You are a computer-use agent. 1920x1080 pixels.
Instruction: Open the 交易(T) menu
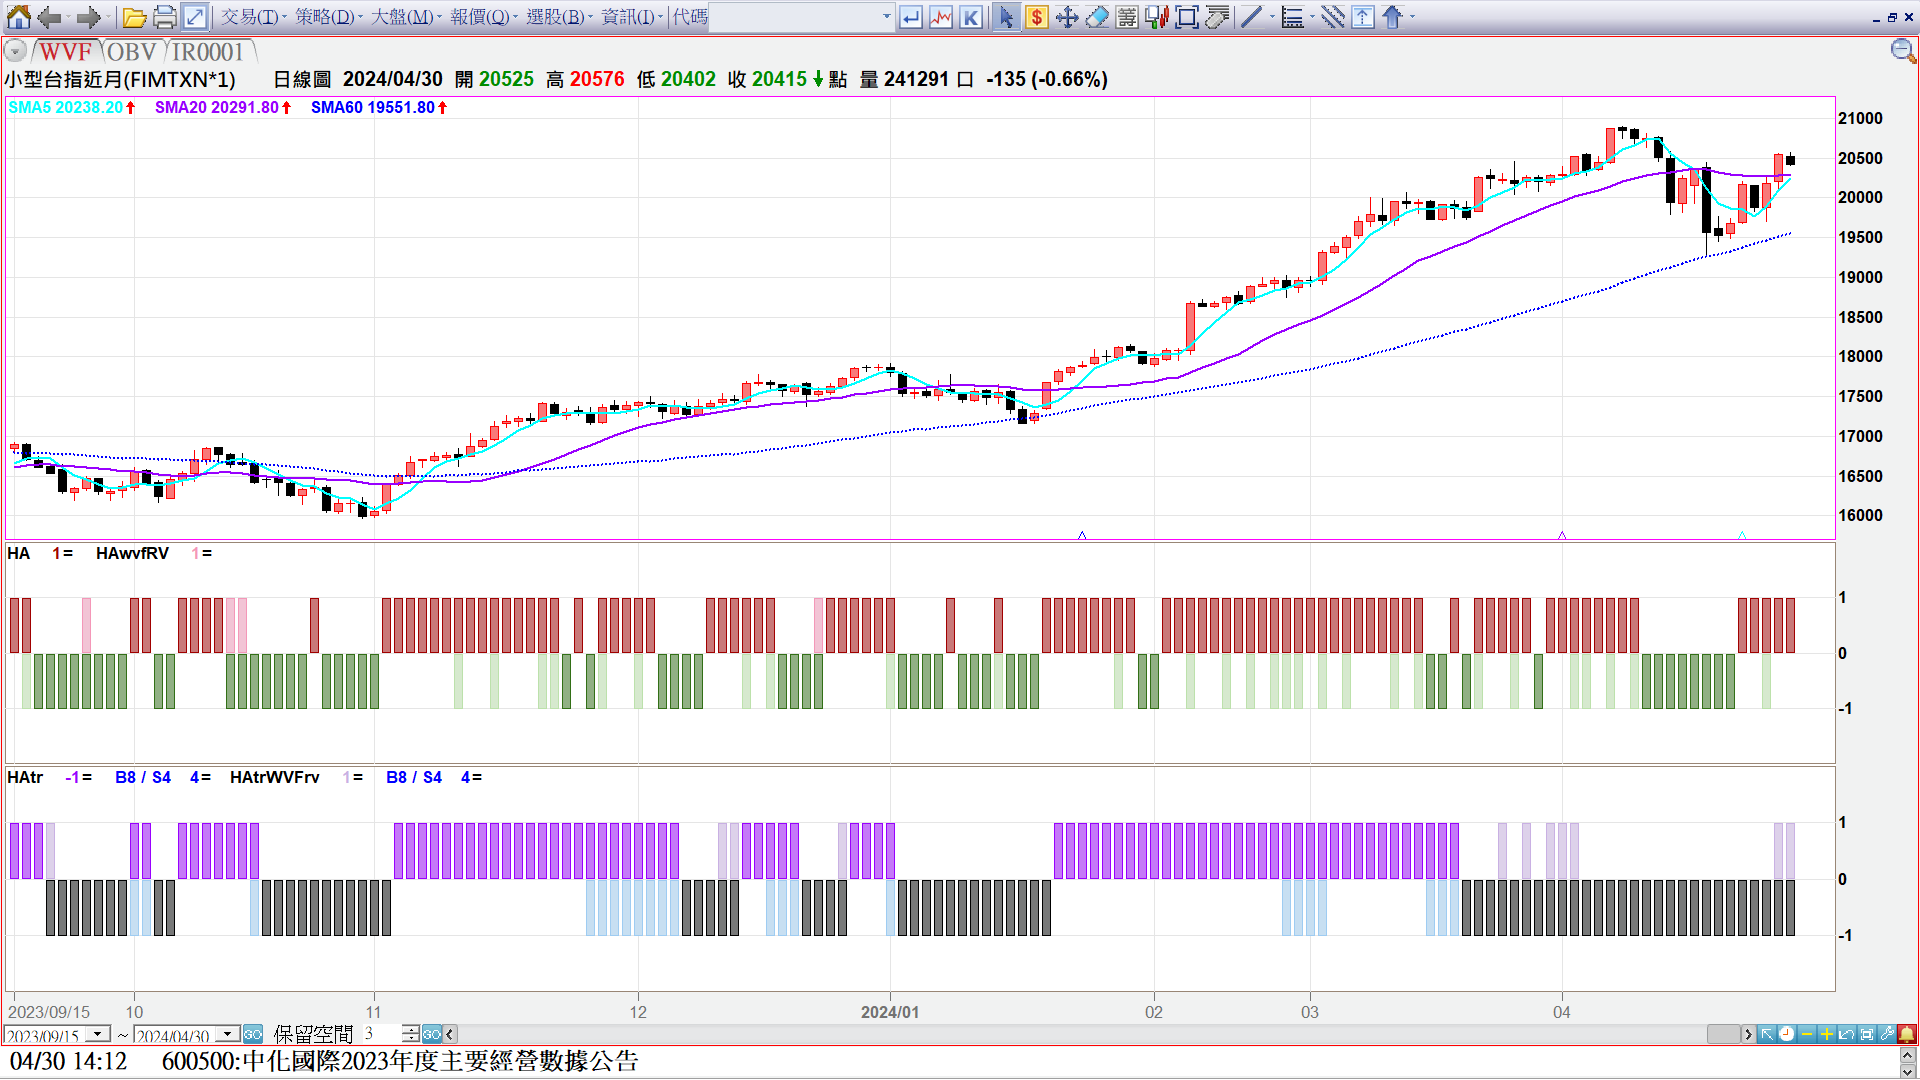coord(249,17)
